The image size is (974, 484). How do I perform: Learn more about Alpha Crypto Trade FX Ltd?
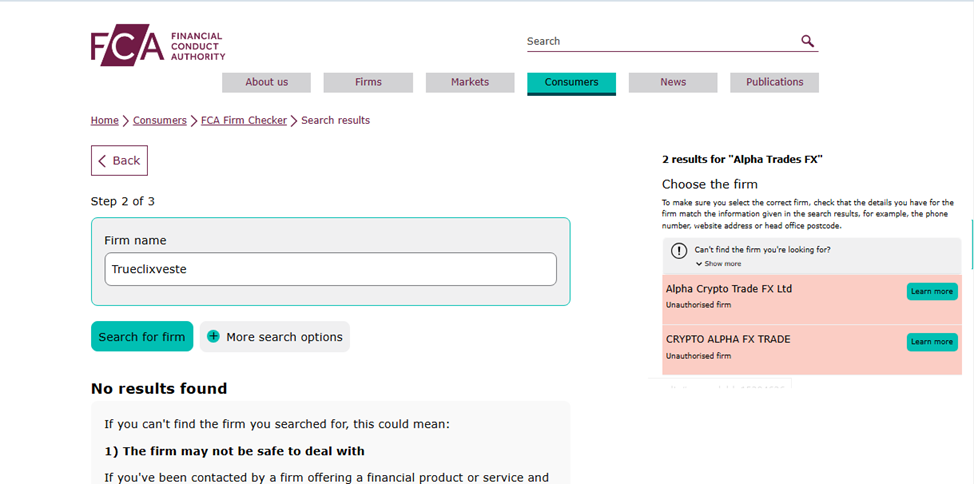931,291
